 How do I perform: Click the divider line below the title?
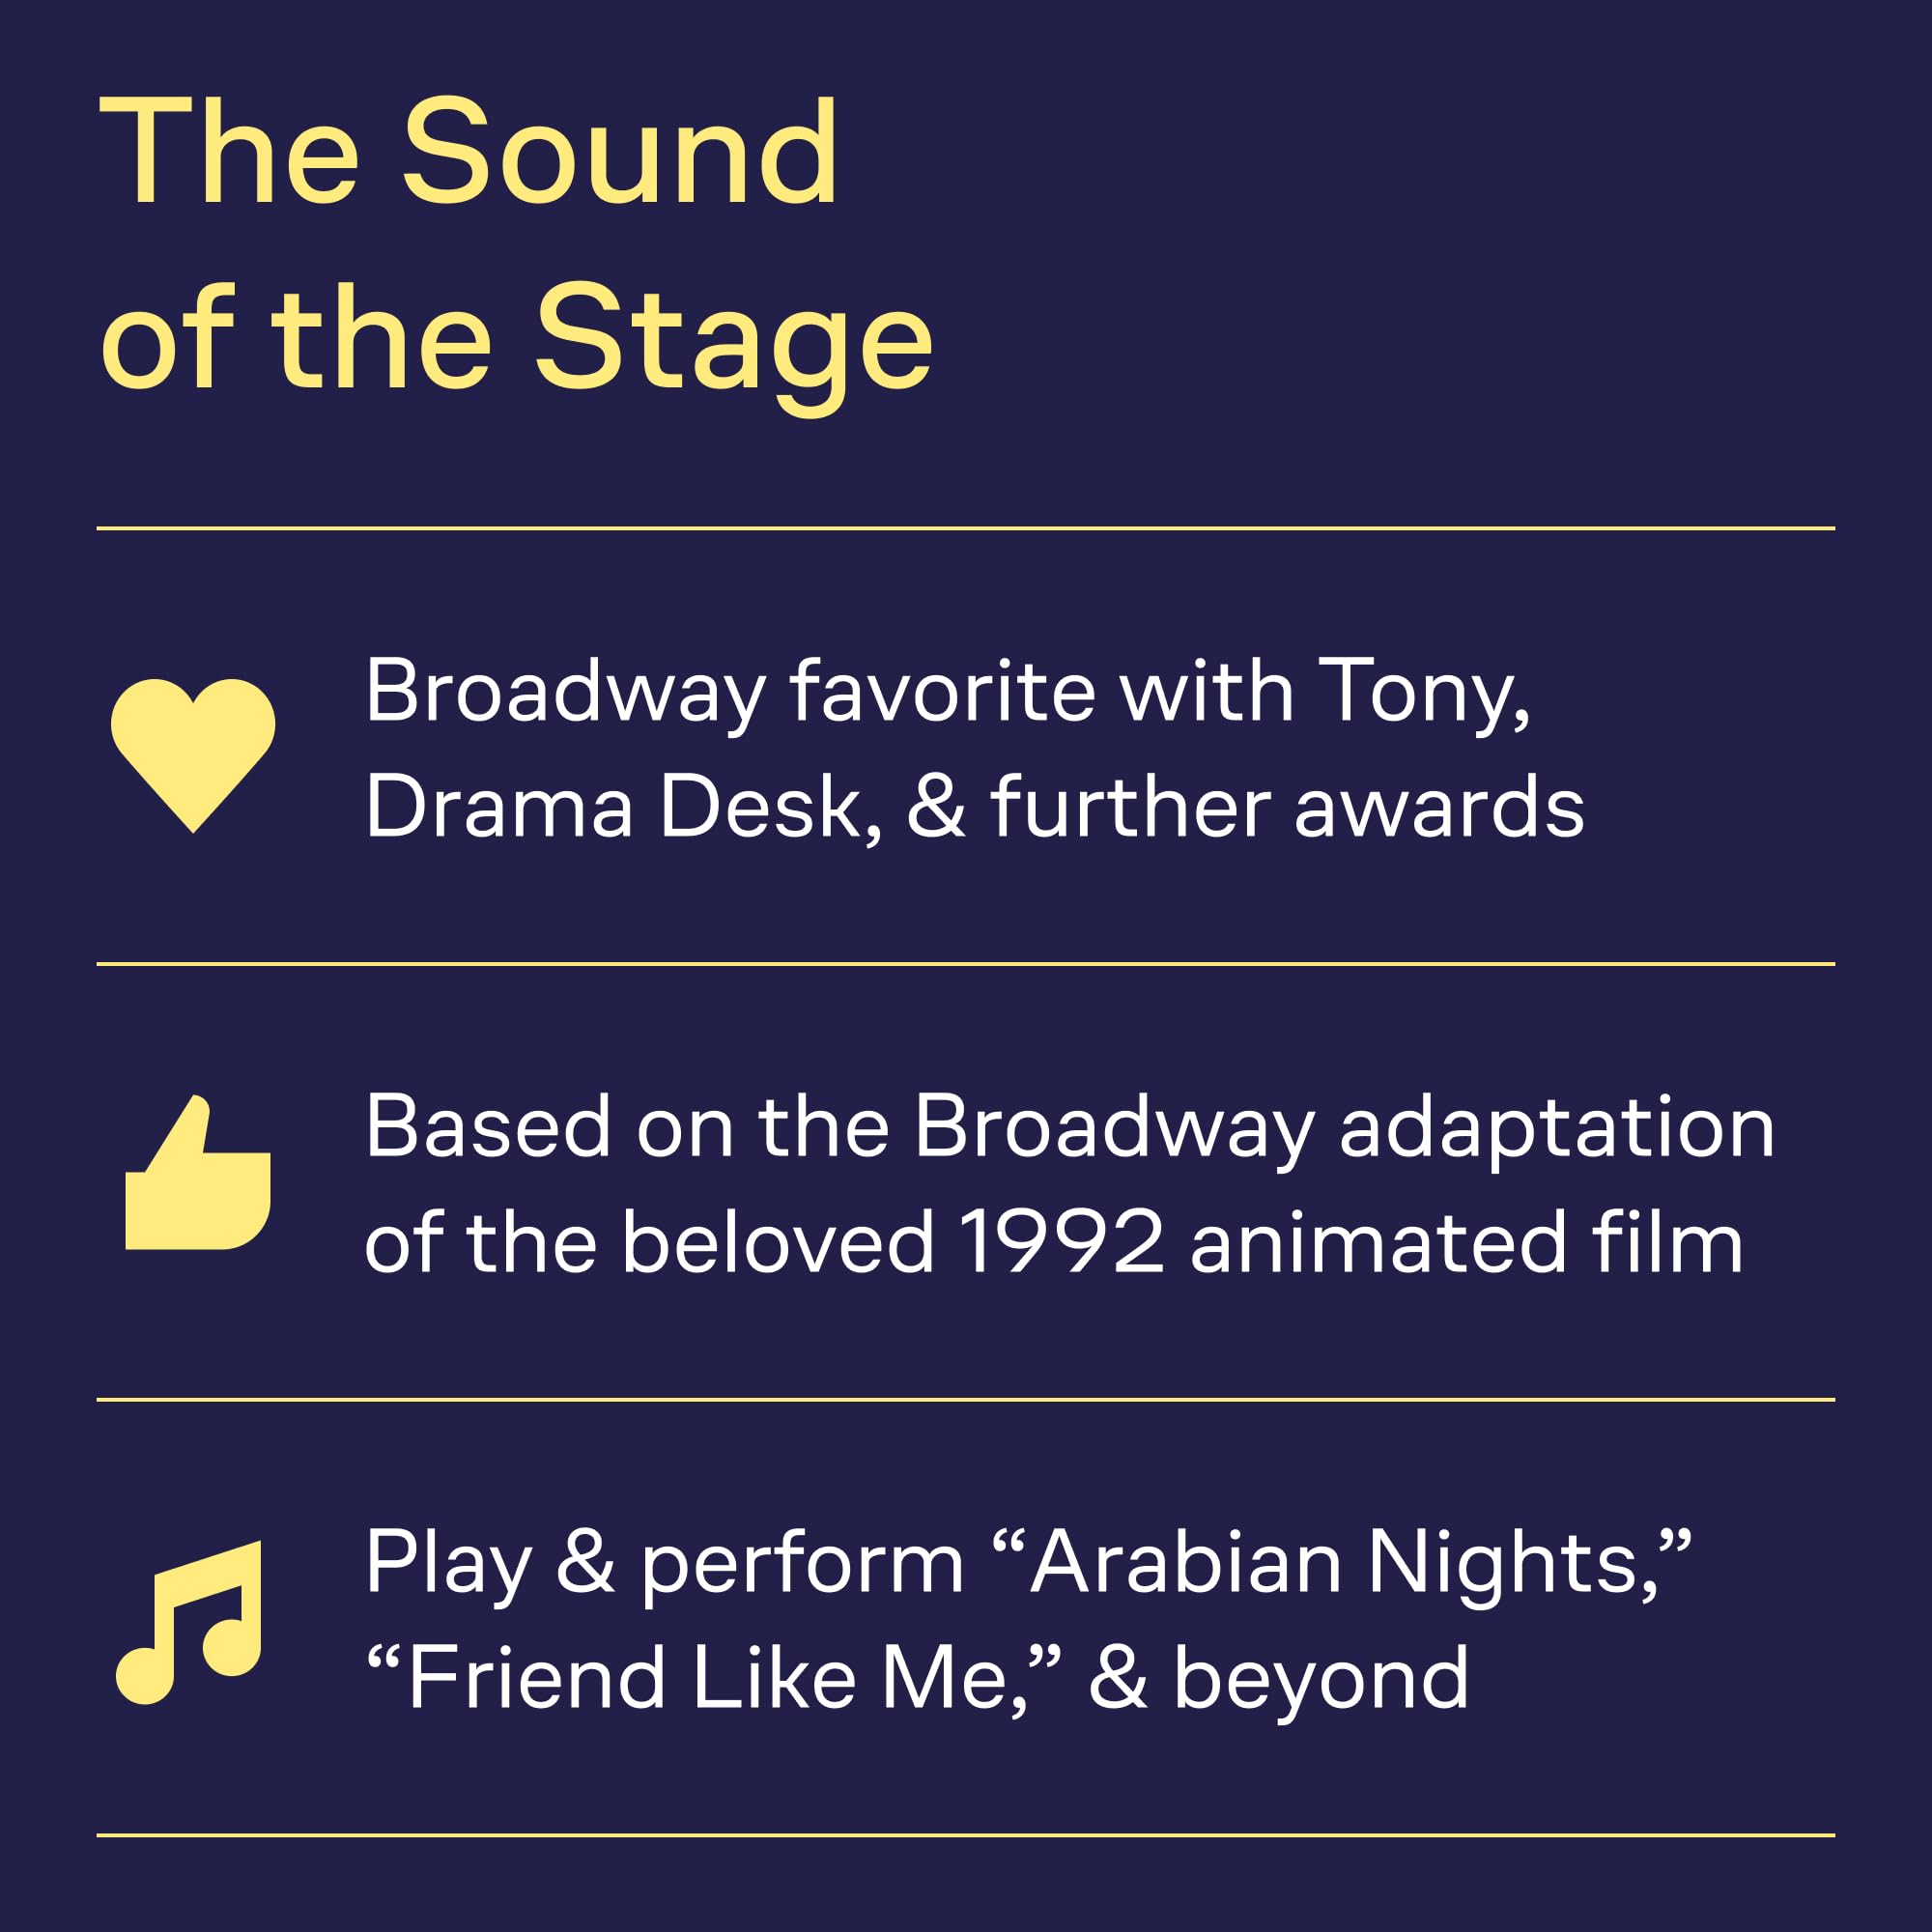[x=966, y=528]
